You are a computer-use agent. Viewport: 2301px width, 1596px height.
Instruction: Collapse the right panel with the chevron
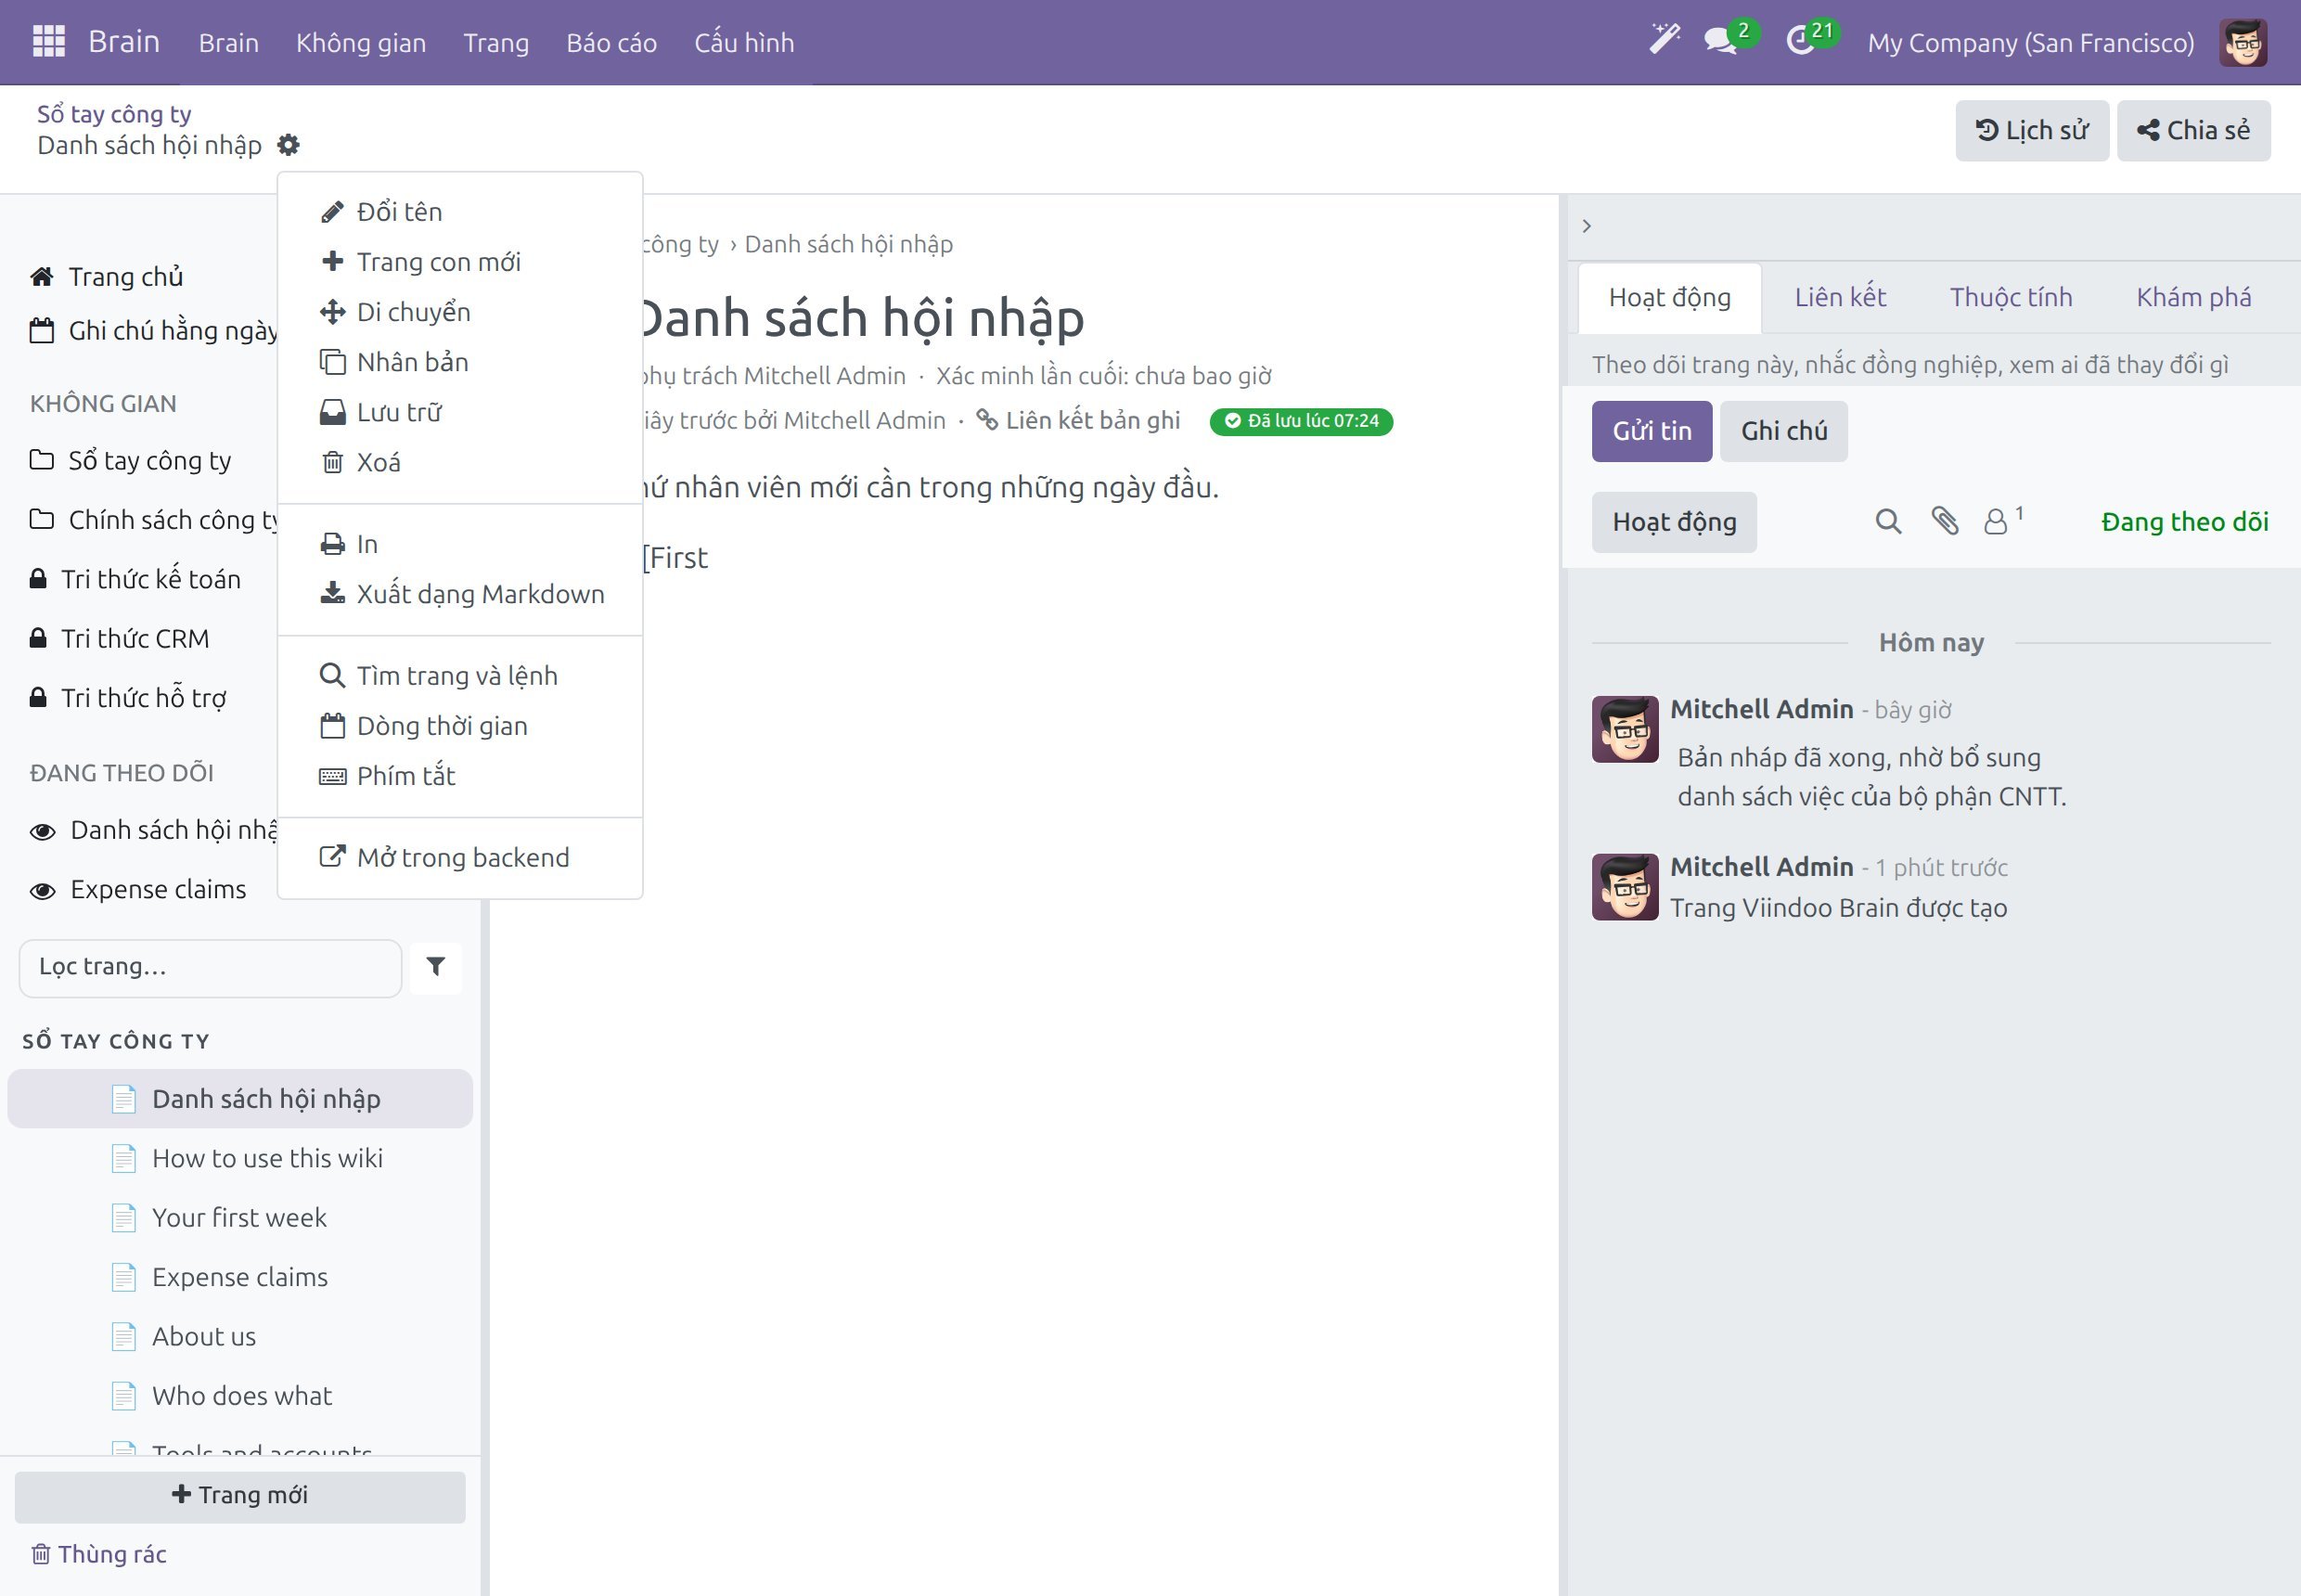coord(1586,226)
